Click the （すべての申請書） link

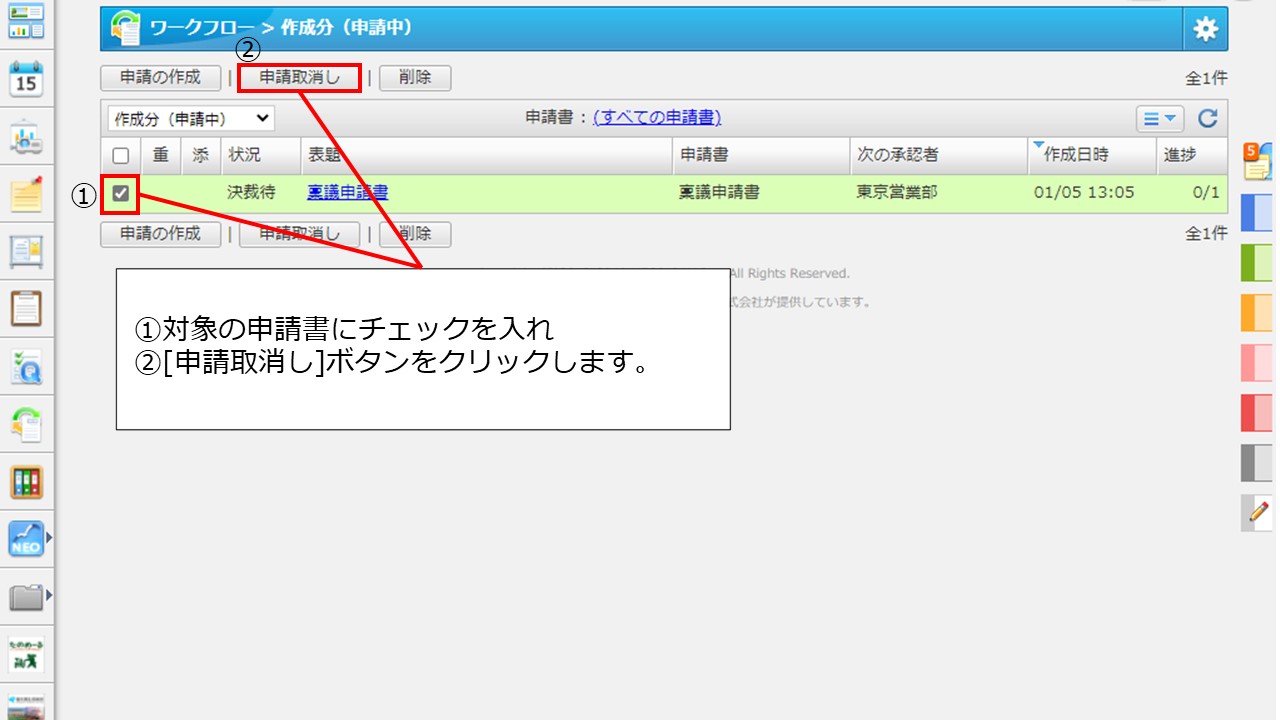pyautogui.click(x=657, y=118)
